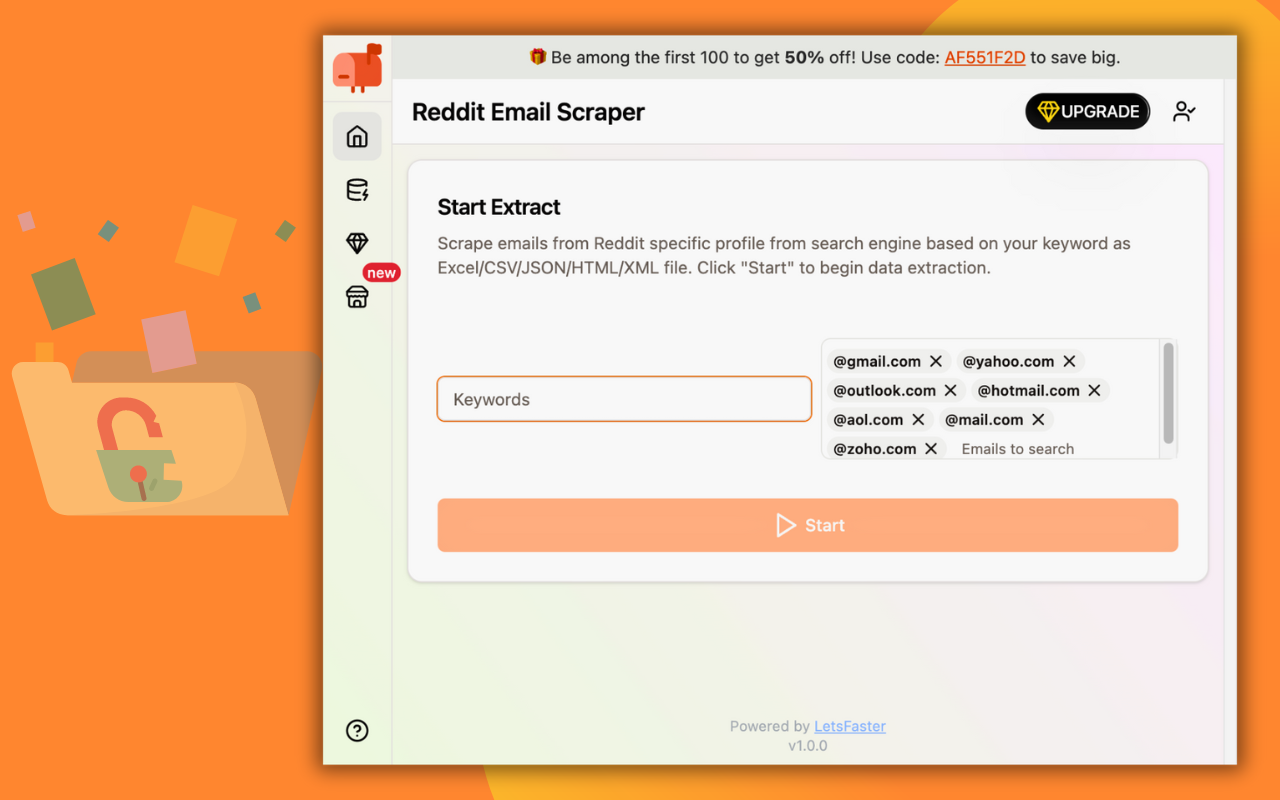Open the LetsFaster link
The image size is (1280, 800).
coord(850,726)
